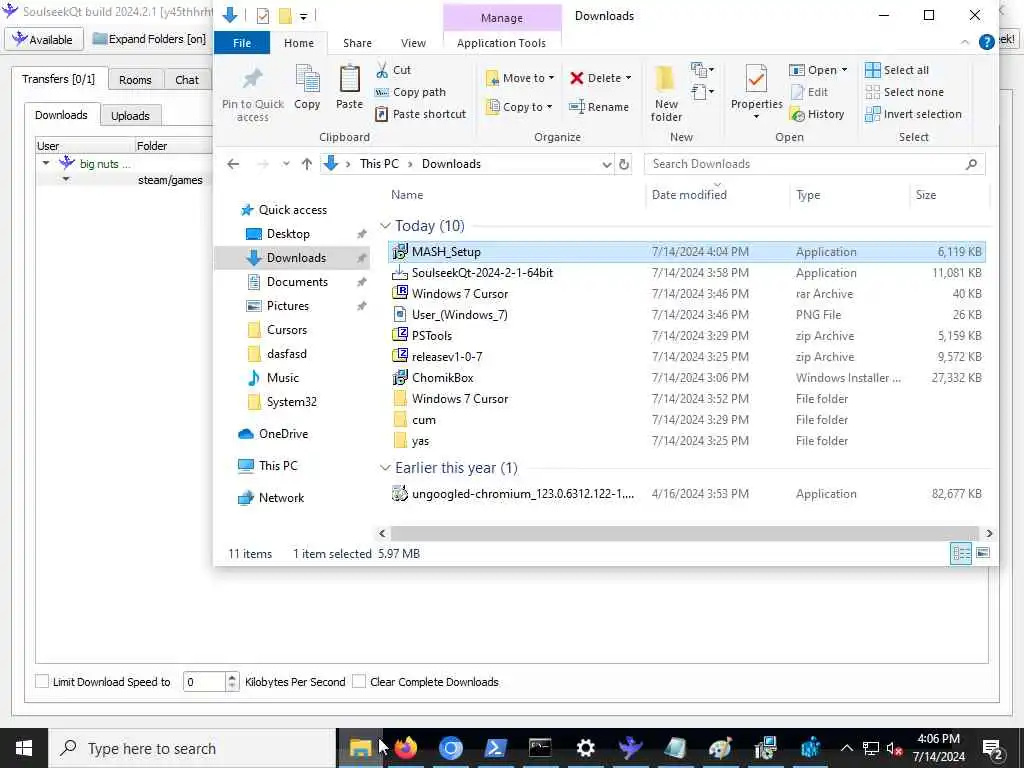Collapse the big nuts user tree node
The image size is (1024, 768).
(x=46, y=163)
